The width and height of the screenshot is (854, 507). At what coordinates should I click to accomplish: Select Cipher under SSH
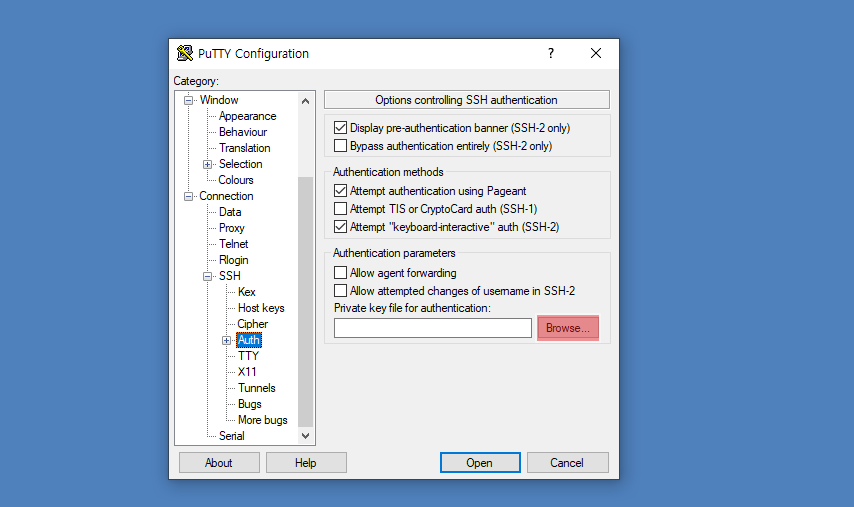click(253, 324)
